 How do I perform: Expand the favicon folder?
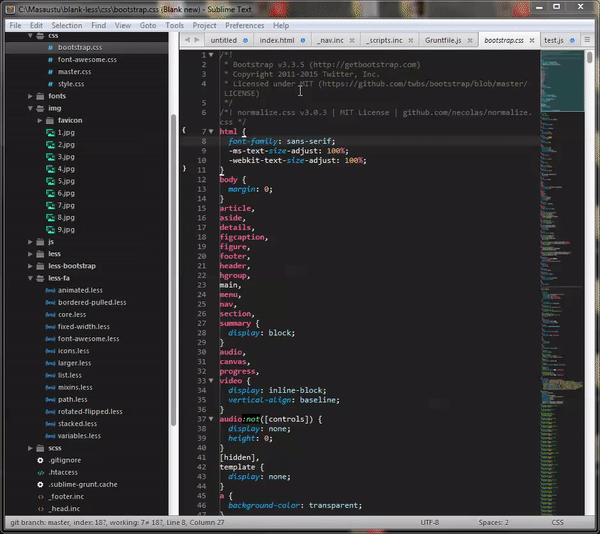[x=40, y=120]
